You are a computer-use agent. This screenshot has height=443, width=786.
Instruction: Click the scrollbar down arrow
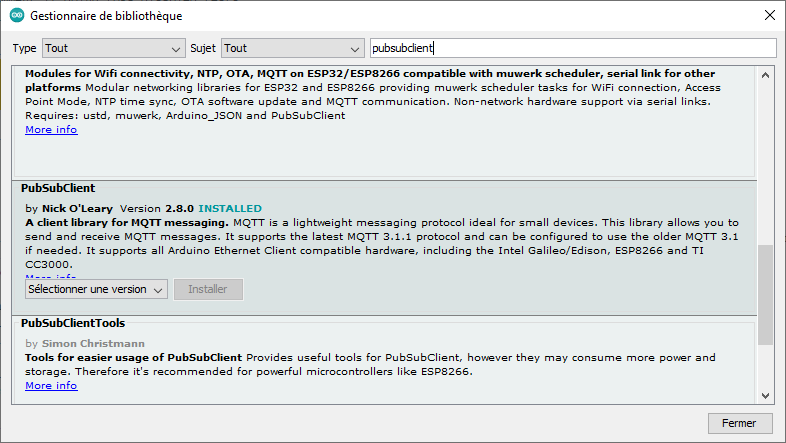[766, 395]
